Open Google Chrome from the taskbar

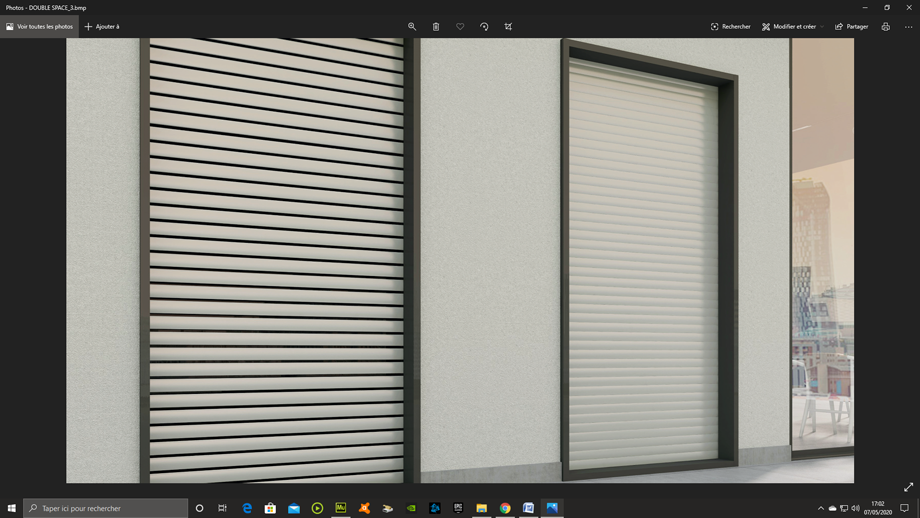click(x=505, y=508)
